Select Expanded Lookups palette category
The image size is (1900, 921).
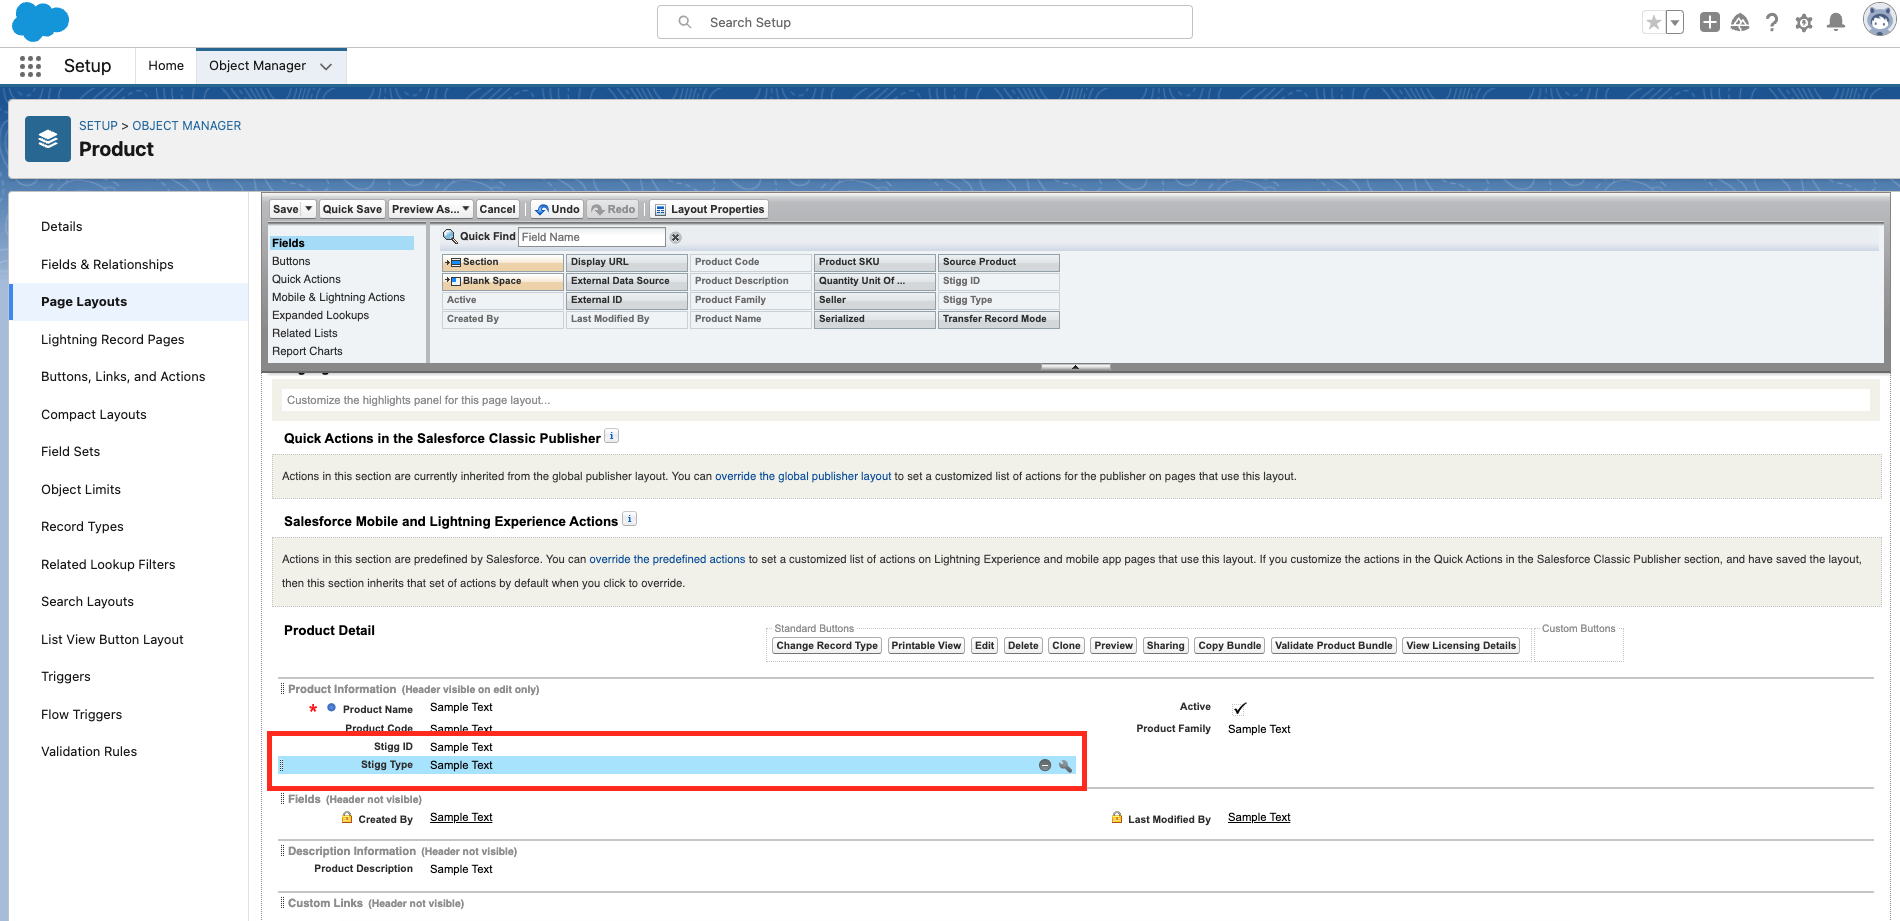point(320,315)
